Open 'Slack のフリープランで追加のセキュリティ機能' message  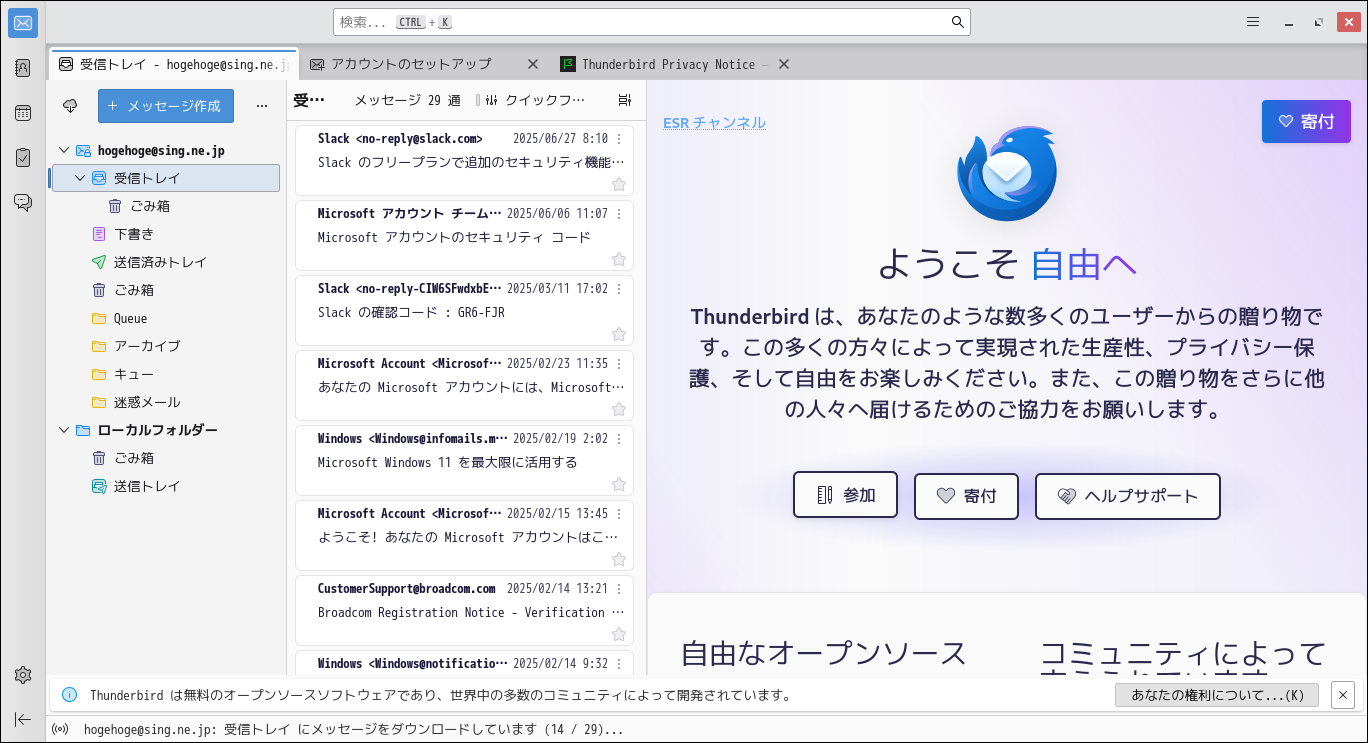click(464, 160)
